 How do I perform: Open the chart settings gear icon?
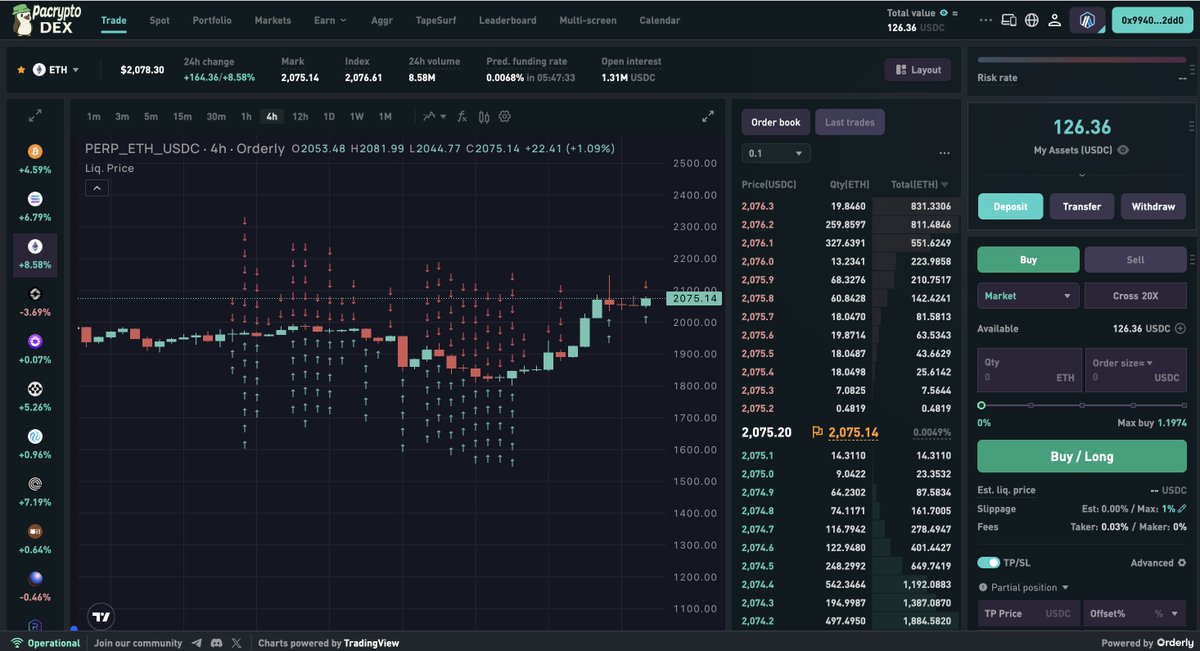coord(504,117)
